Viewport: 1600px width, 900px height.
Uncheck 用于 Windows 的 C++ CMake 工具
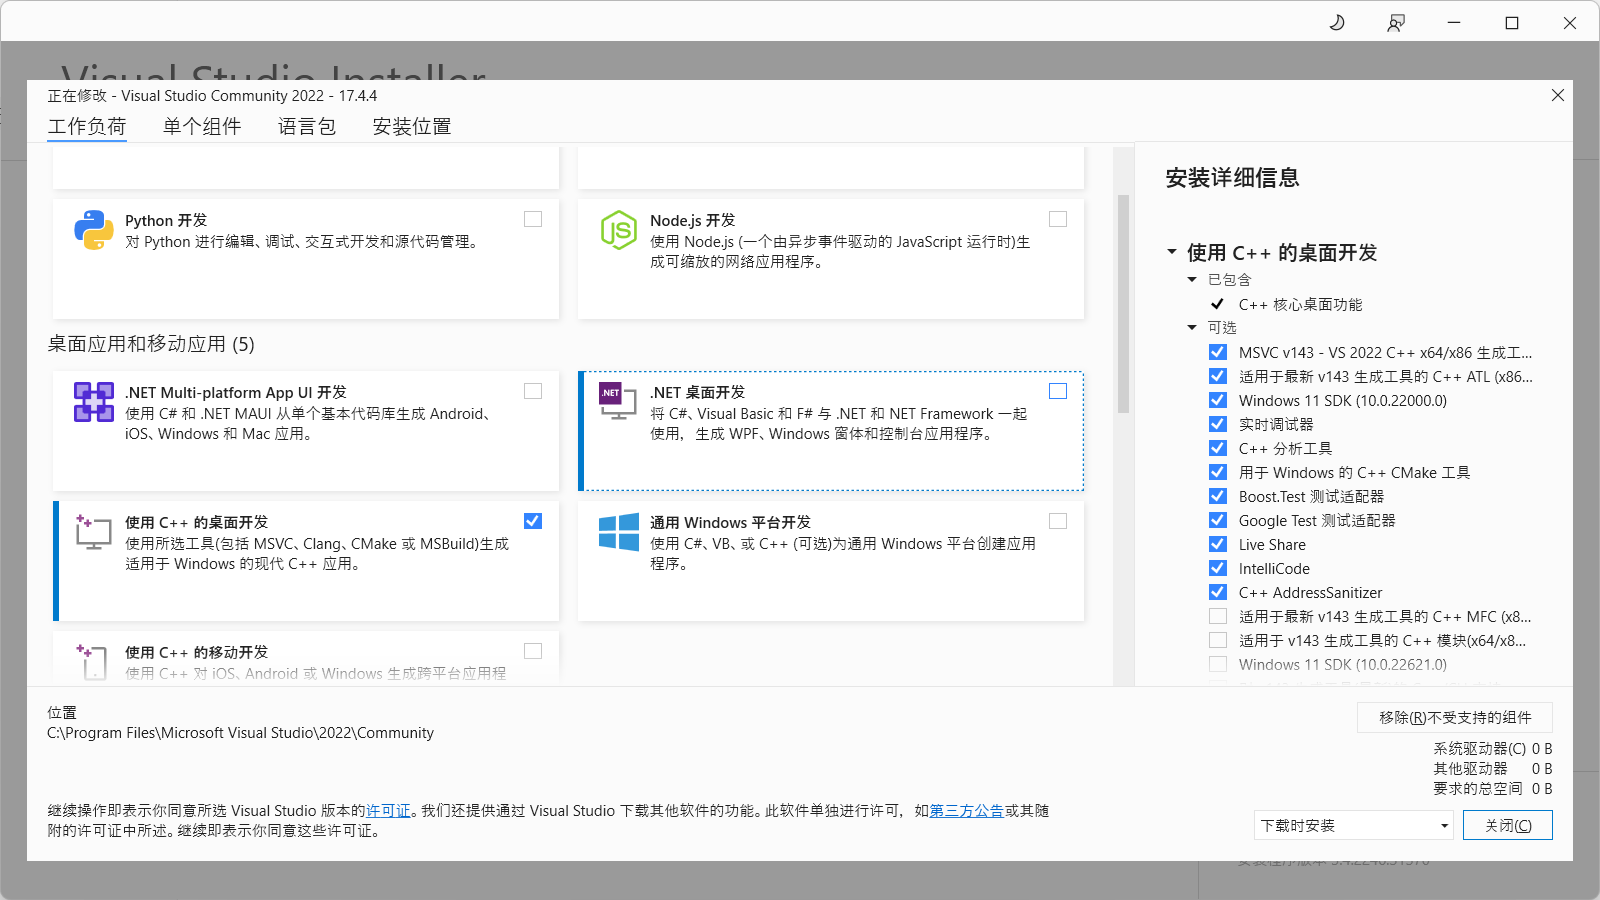click(x=1218, y=472)
